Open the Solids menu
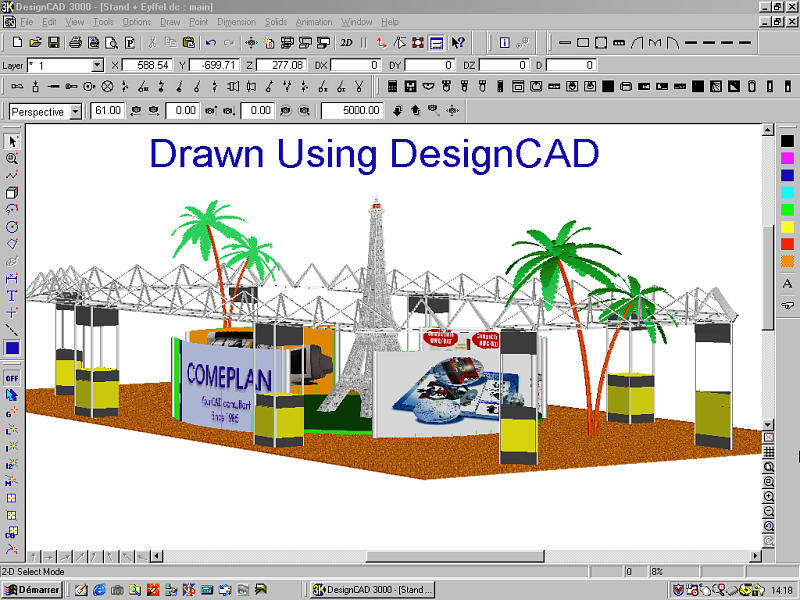800x600 pixels. click(x=275, y=21)
